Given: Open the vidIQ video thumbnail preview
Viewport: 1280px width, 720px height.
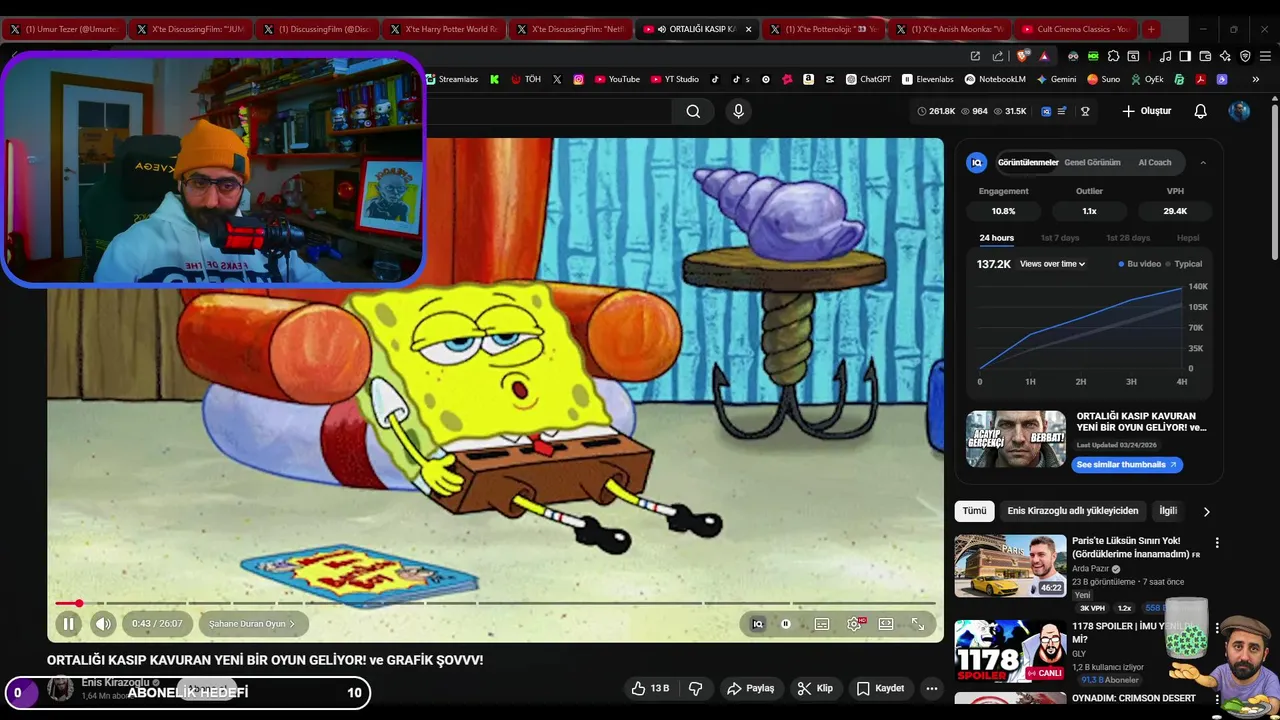Looking at the screenshot, I should click(1016, 439).
